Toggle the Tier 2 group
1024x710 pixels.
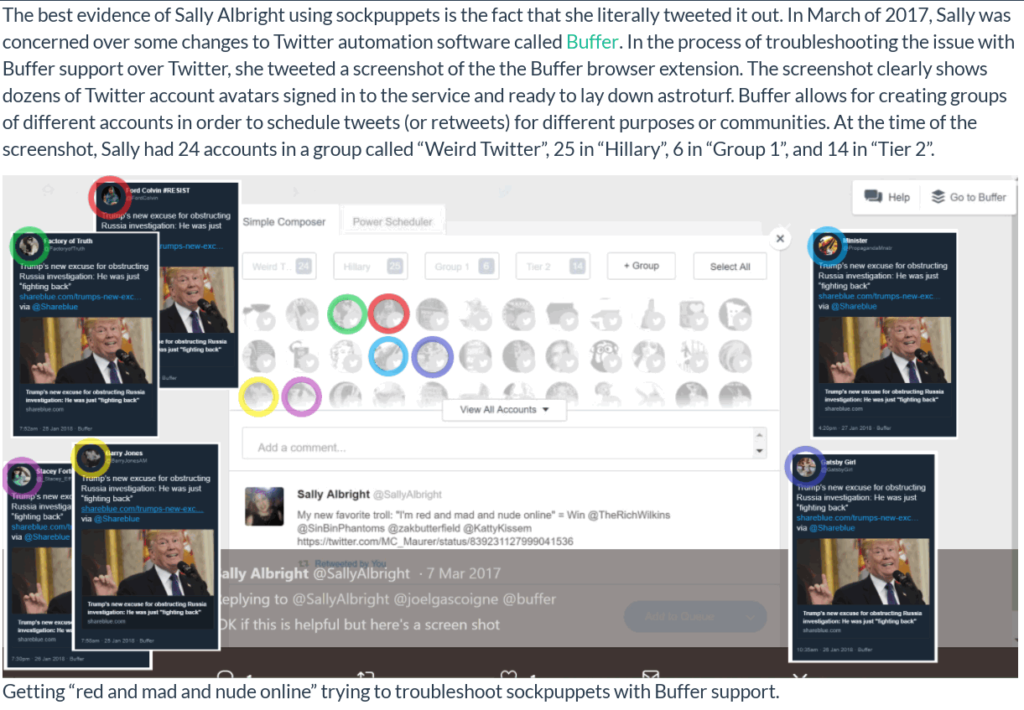(552, 266)
